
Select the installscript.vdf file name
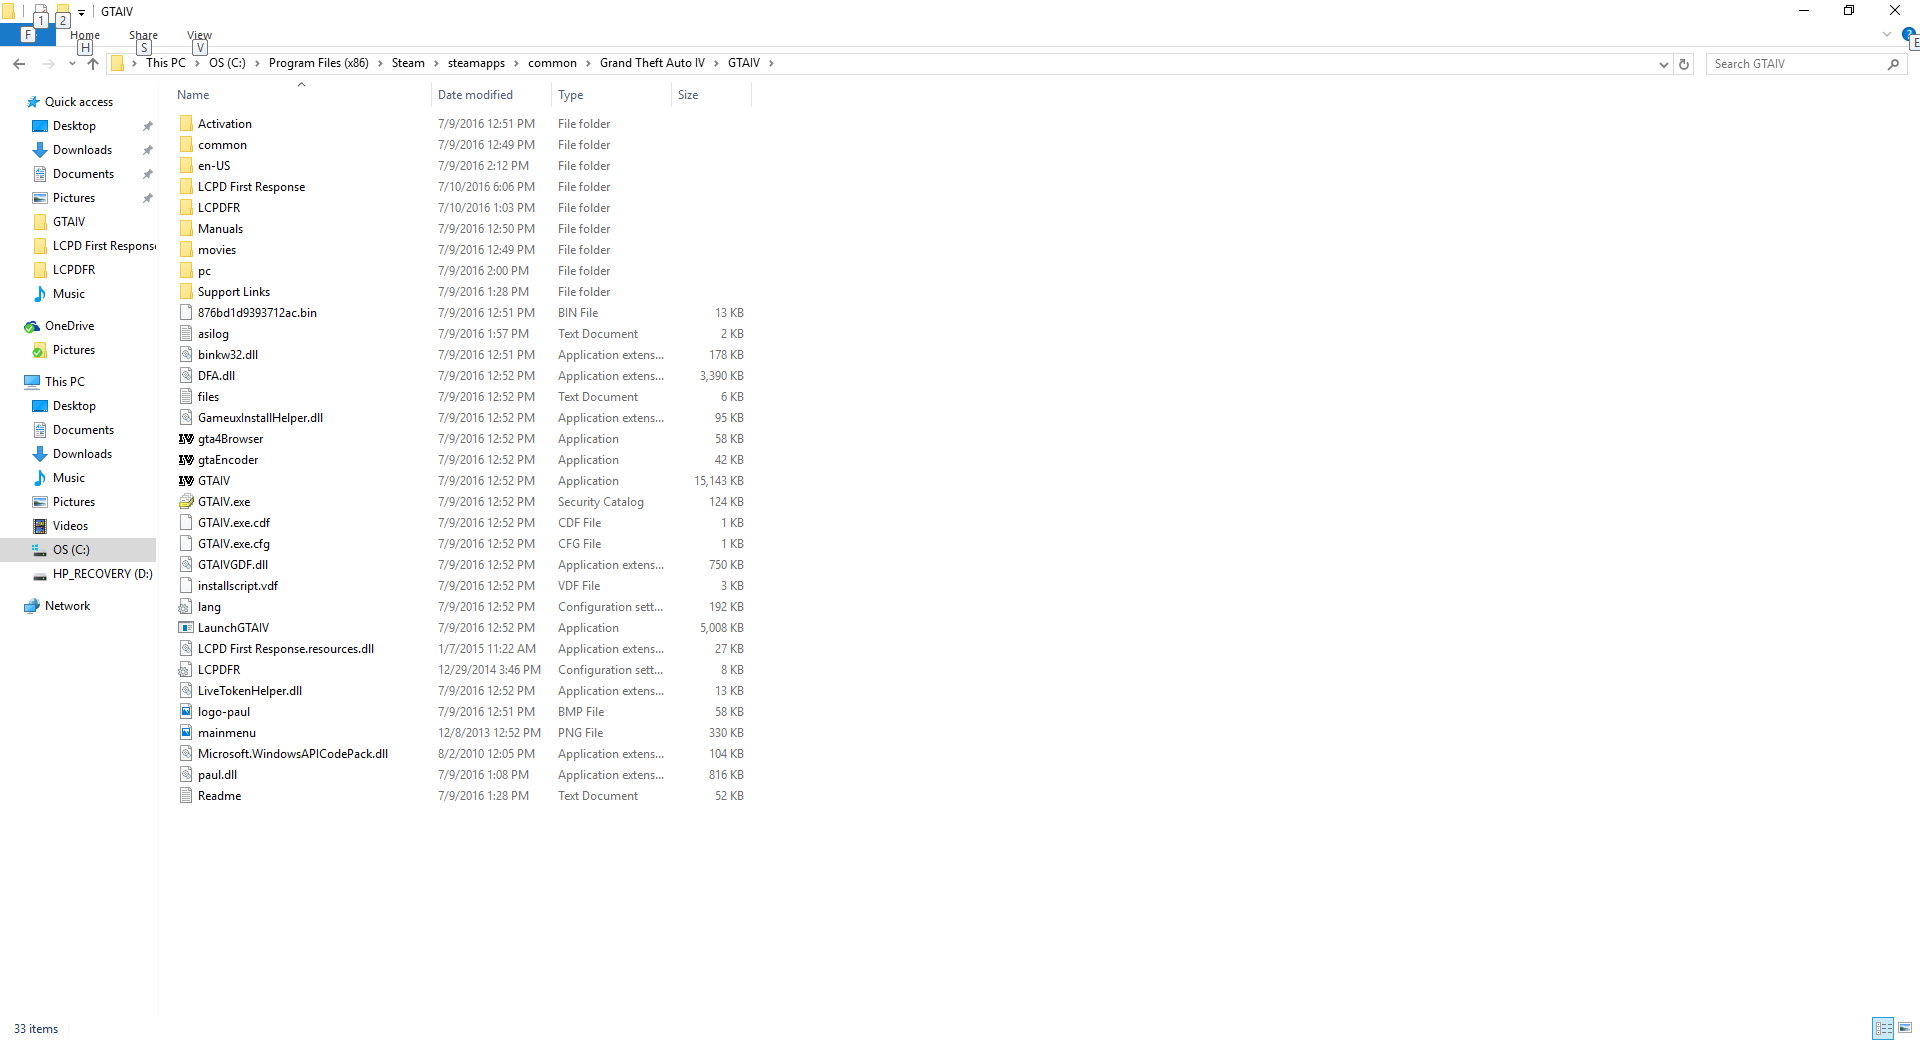[238, 586]
